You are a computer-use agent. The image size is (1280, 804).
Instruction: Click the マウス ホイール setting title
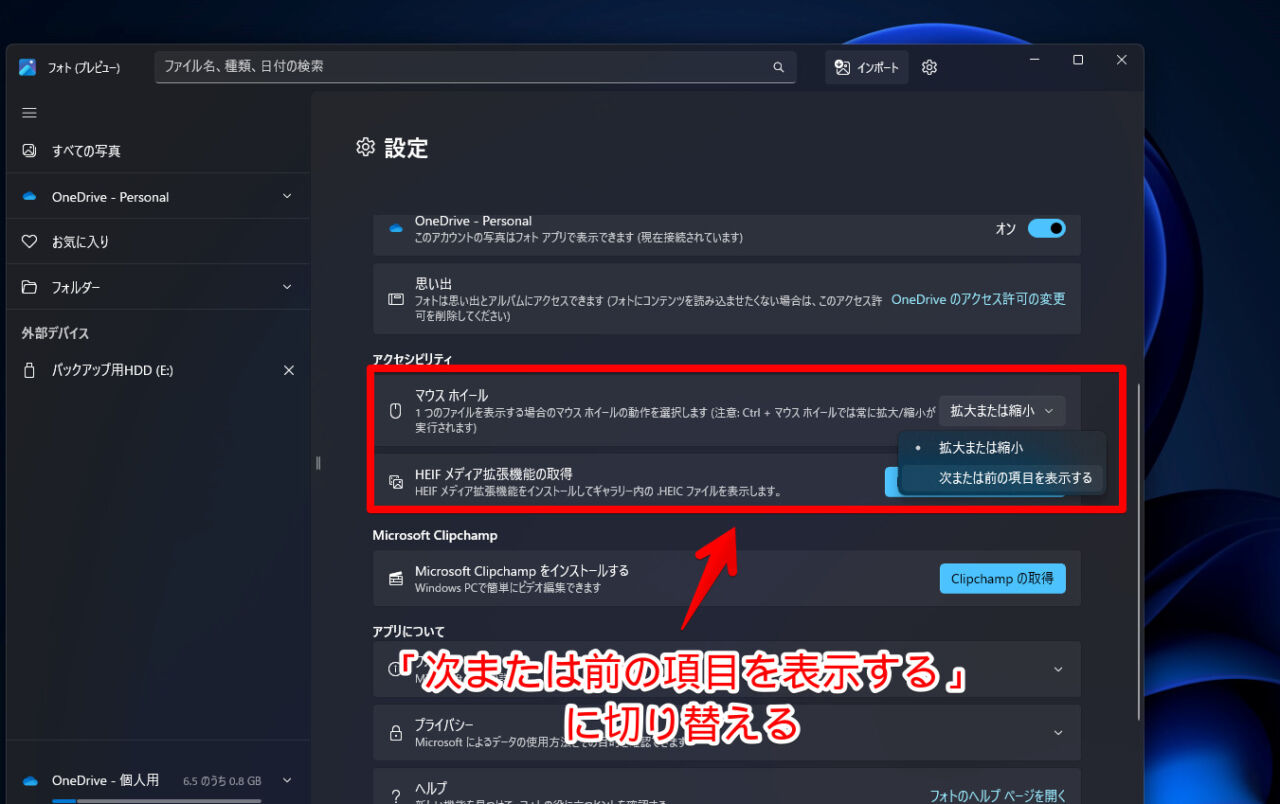click(x=451, y=396)
